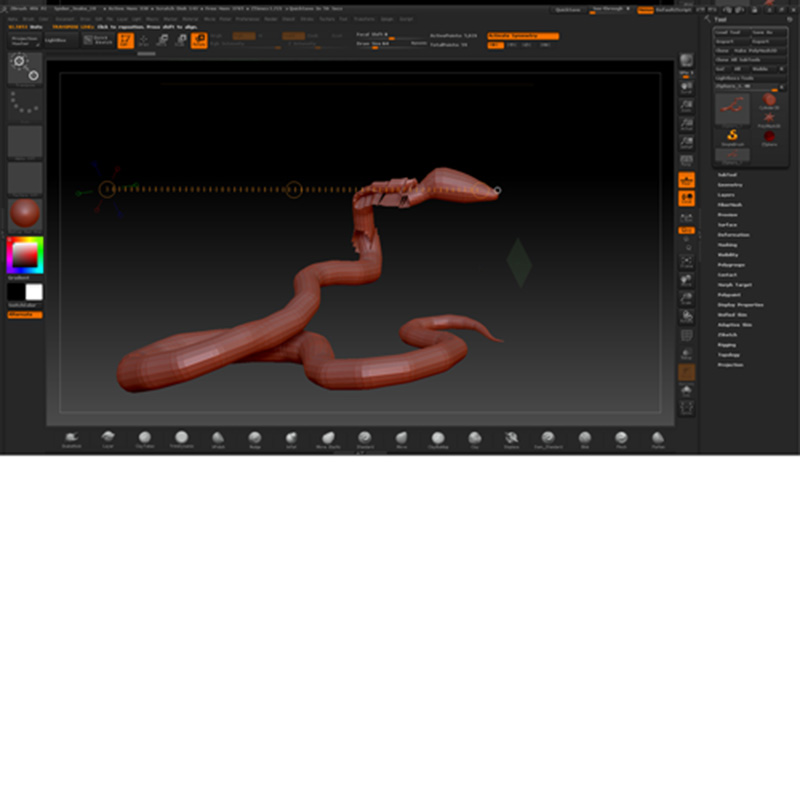Click the Alternate button on left shelf
Screen dimensions: 800x800
25,315
